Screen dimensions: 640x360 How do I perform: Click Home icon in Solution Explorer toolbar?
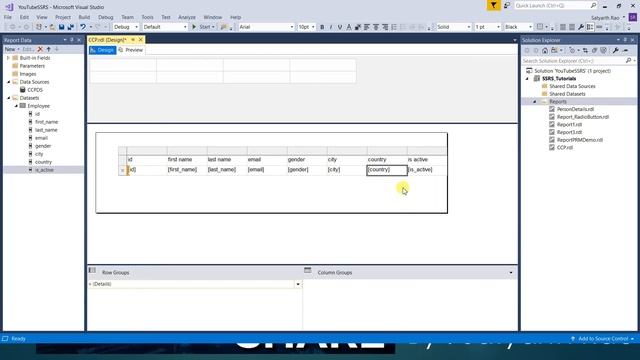545,50
